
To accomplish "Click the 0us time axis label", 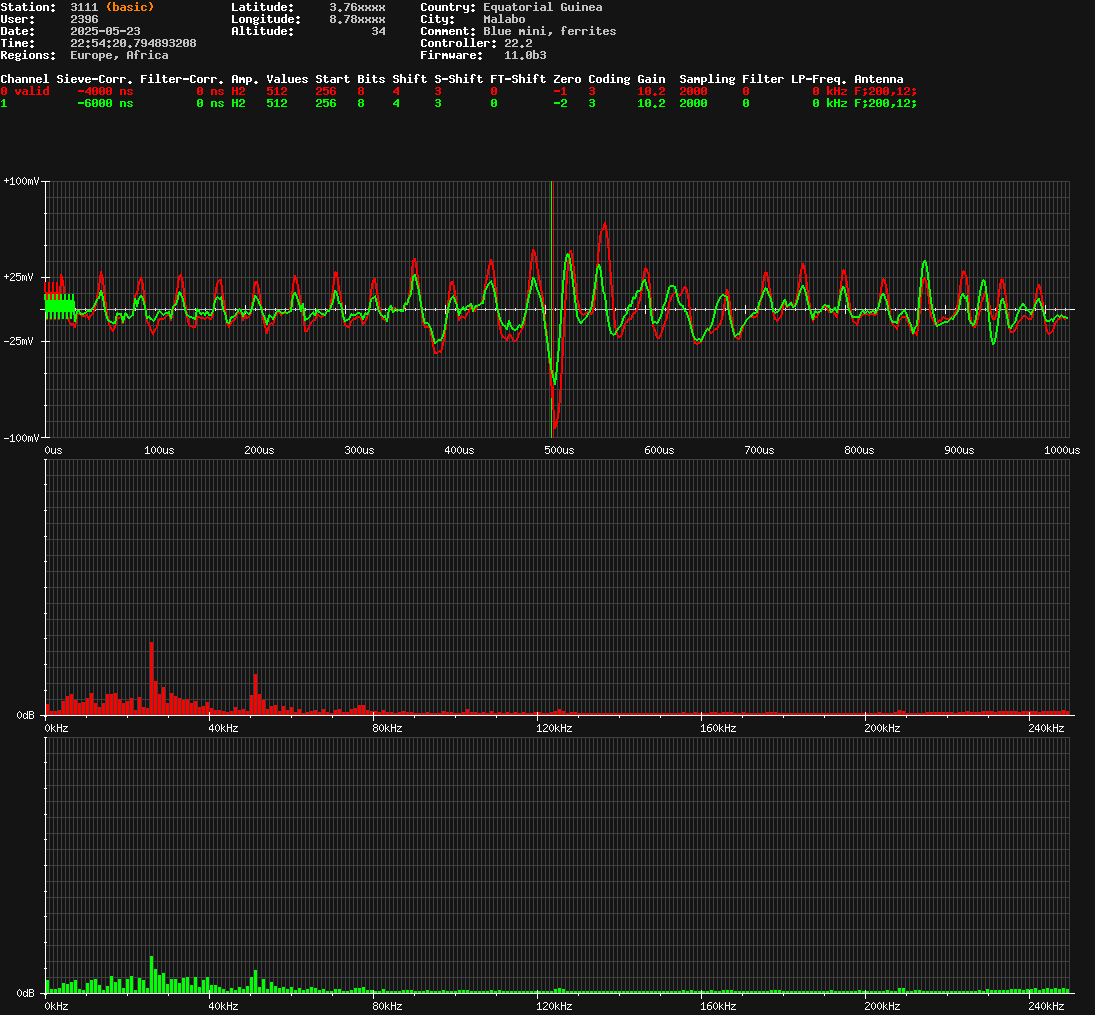I will point(53,450).
